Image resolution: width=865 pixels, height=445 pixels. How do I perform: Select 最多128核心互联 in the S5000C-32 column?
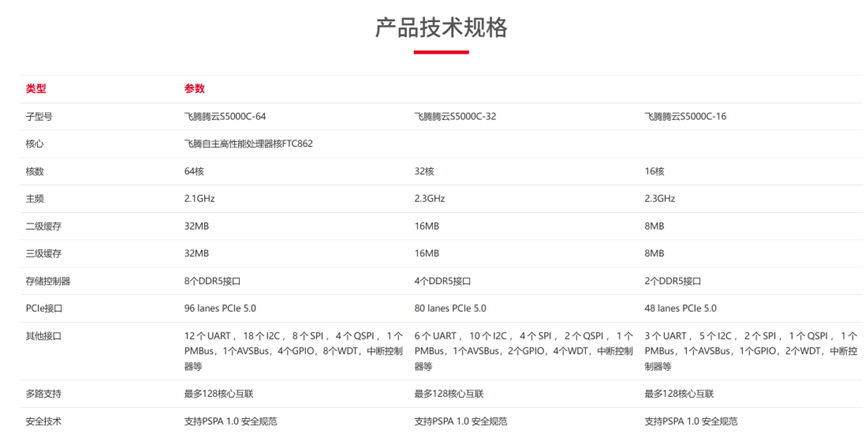pyautogui.click(x=448, y=394)
